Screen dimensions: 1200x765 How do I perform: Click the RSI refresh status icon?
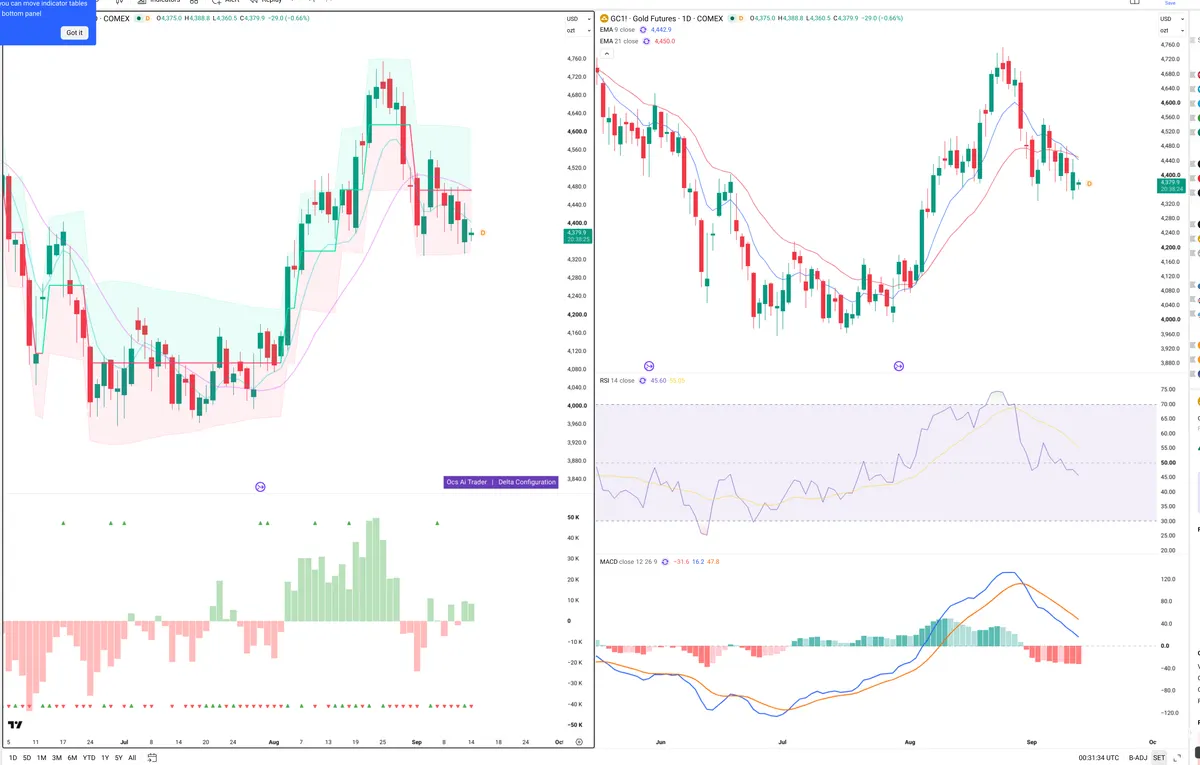click(x=643, y=381)
